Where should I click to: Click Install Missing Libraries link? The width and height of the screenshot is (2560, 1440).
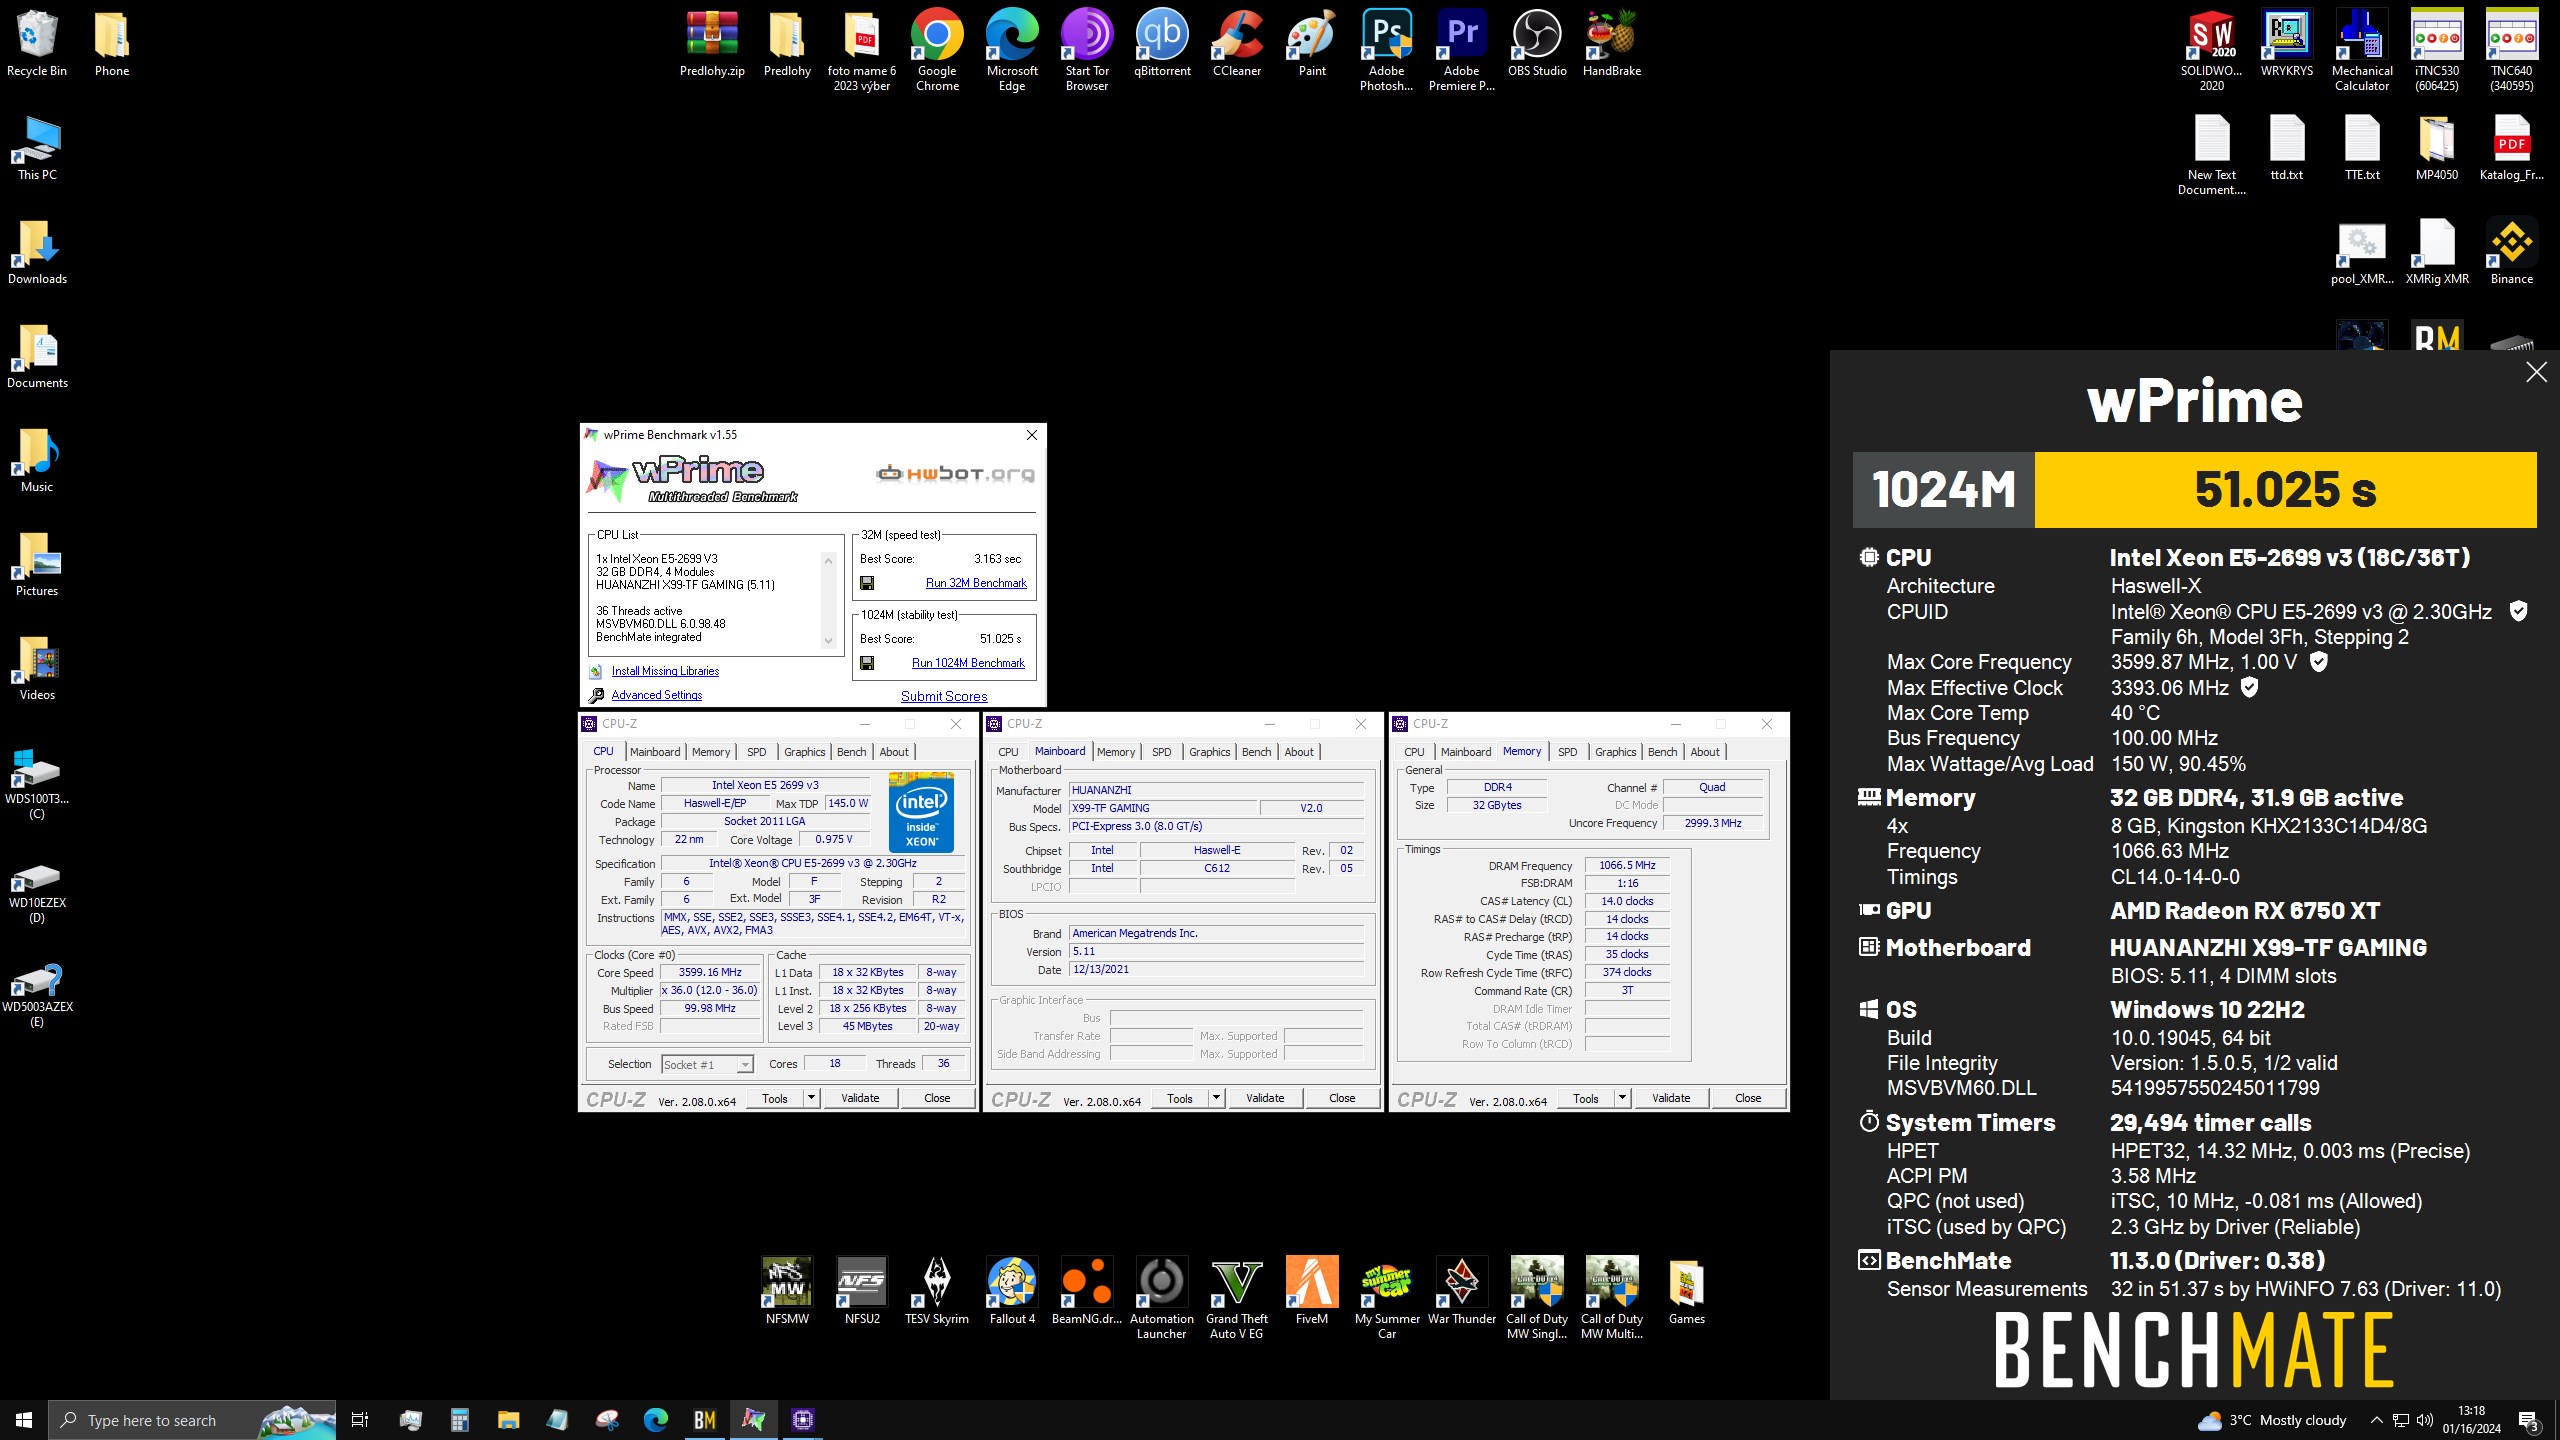click(665, 671)
